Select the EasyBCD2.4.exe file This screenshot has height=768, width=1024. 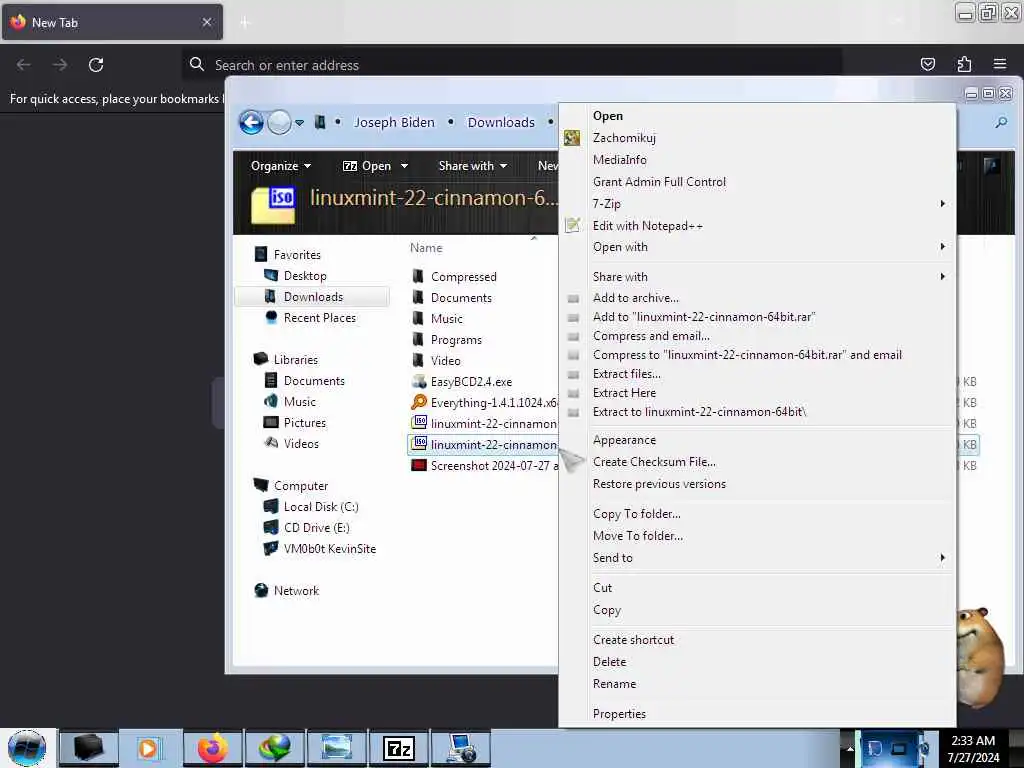[471, 381]
